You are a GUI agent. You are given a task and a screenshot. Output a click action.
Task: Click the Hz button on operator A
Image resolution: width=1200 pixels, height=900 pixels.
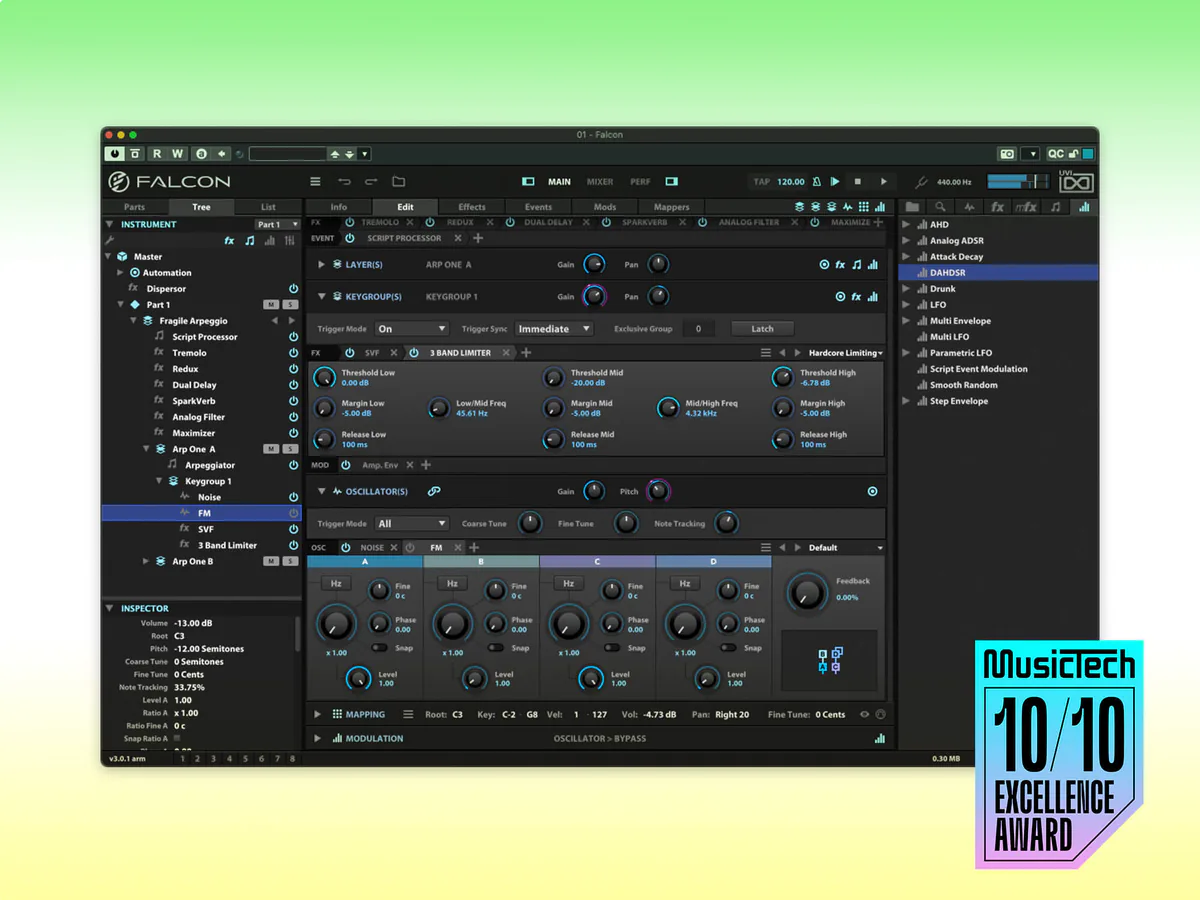(x=336, y=583)
